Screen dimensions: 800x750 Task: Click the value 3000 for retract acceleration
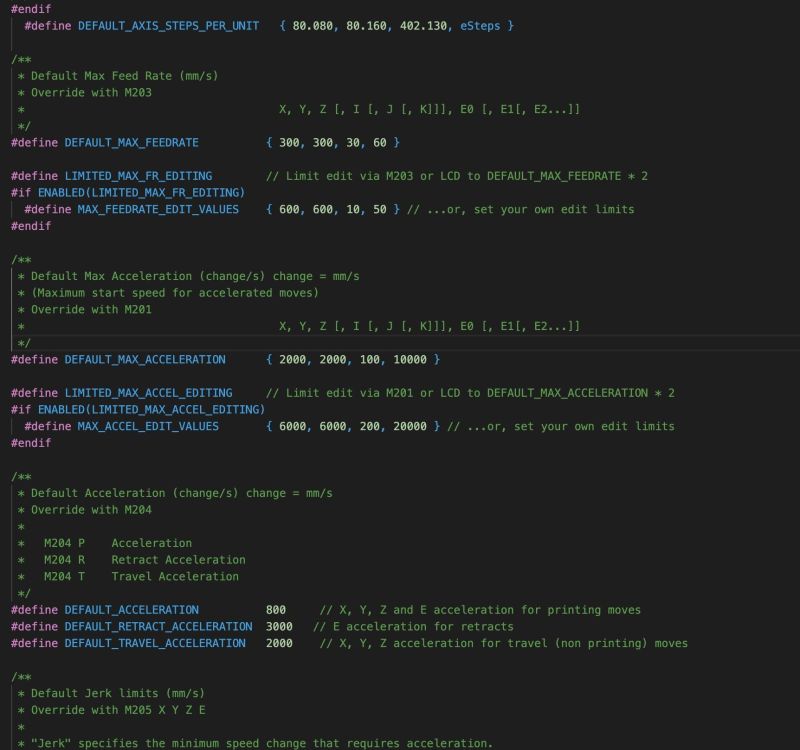[x=279, y=627]
